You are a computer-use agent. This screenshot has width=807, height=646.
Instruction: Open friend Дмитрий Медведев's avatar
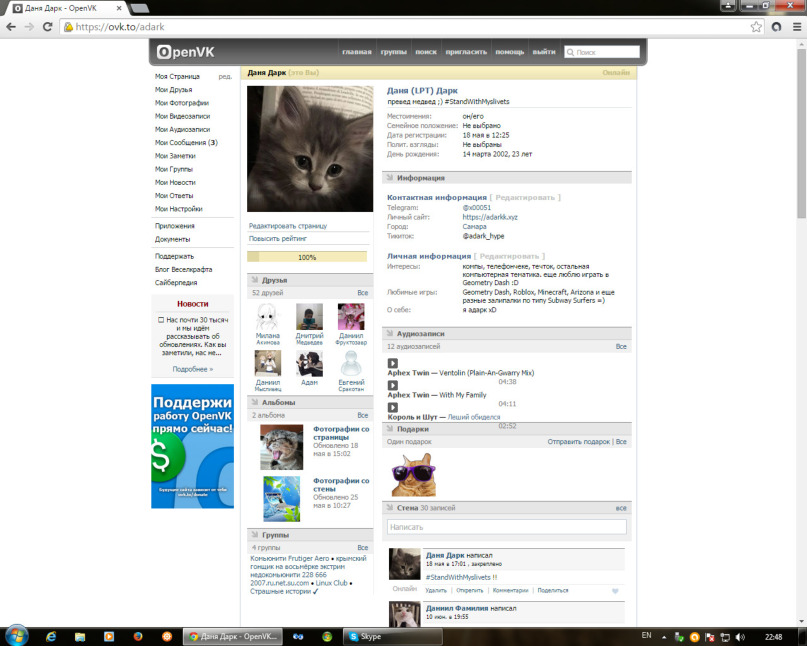pyautogui.click(x=309, y=317)
